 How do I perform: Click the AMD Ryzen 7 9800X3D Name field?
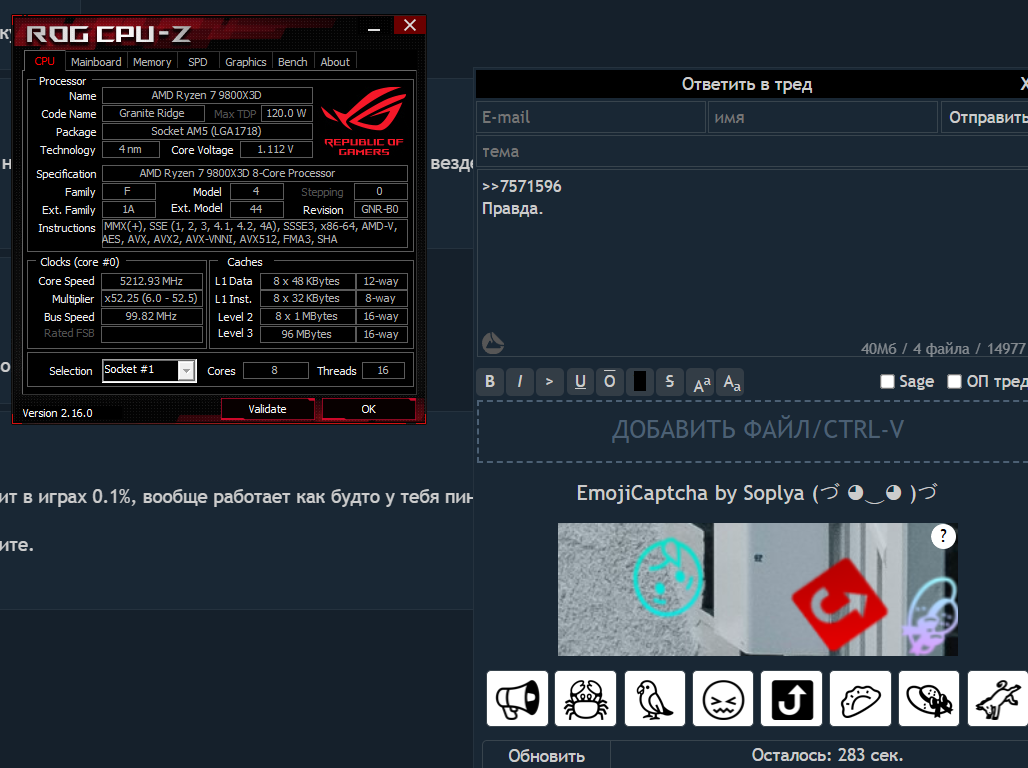[207, 95]
